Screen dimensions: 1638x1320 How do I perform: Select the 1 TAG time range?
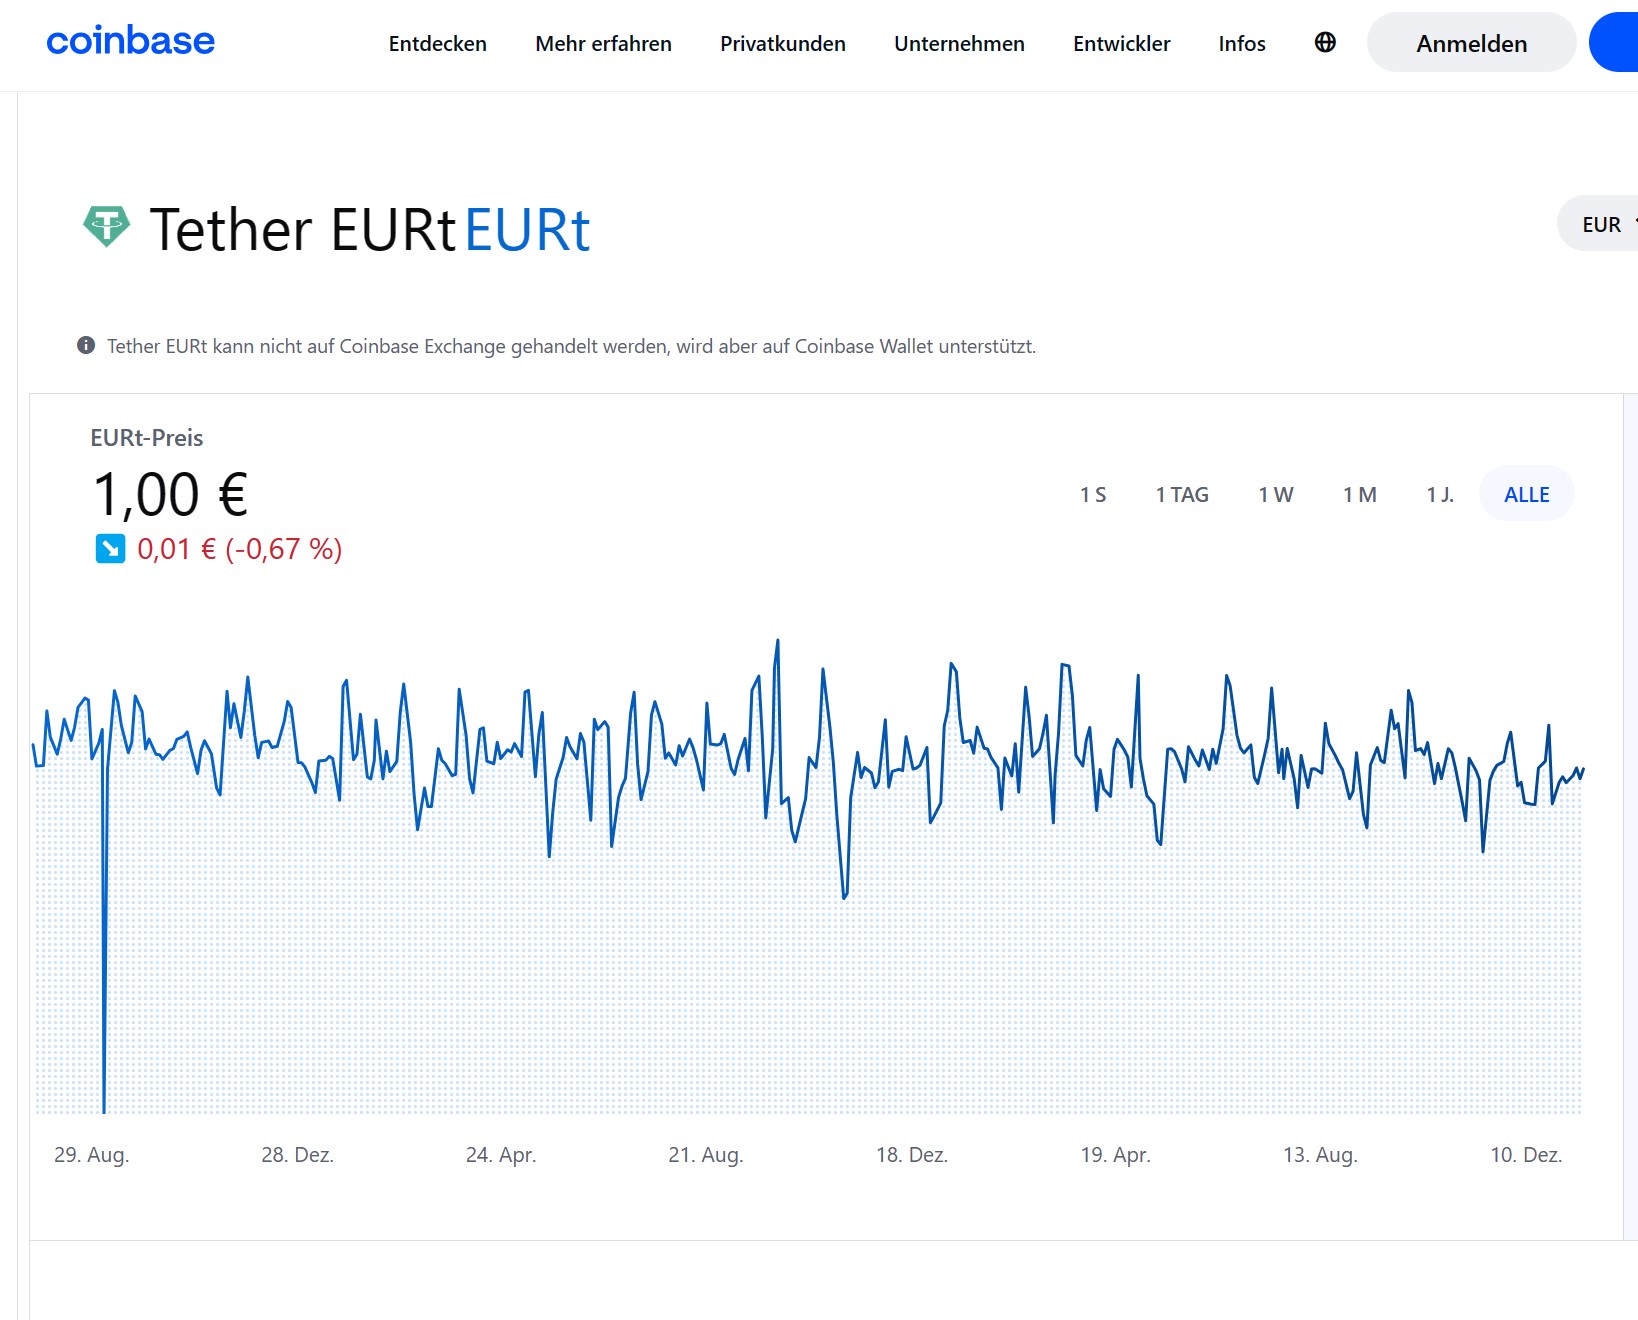(x=1181, y=494)
